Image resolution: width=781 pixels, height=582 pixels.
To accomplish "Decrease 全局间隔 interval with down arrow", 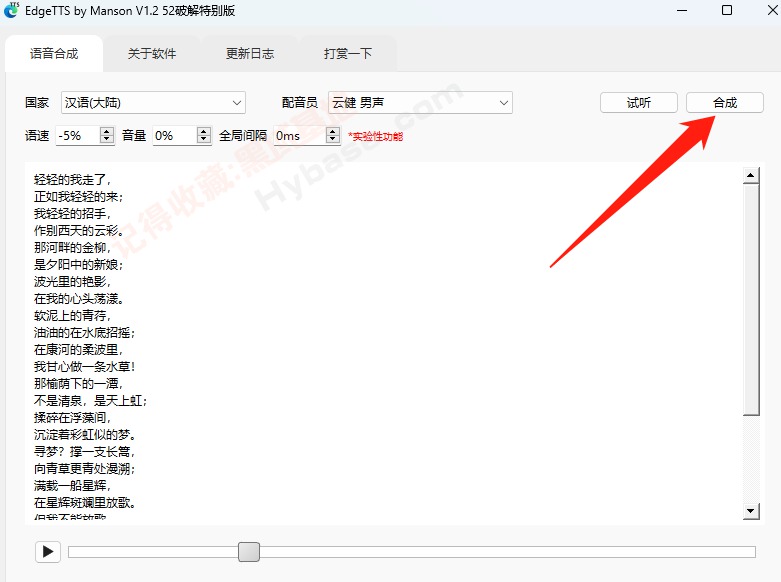I will (333, 140).
